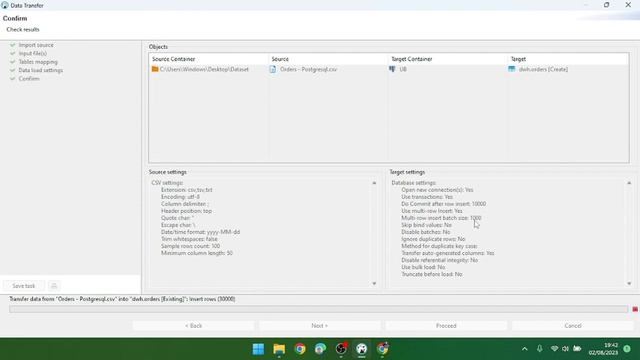The width and height of the screenshot is (640, 360).
Task: Click the Transfer data status message
Action: [x=122, y=299]
